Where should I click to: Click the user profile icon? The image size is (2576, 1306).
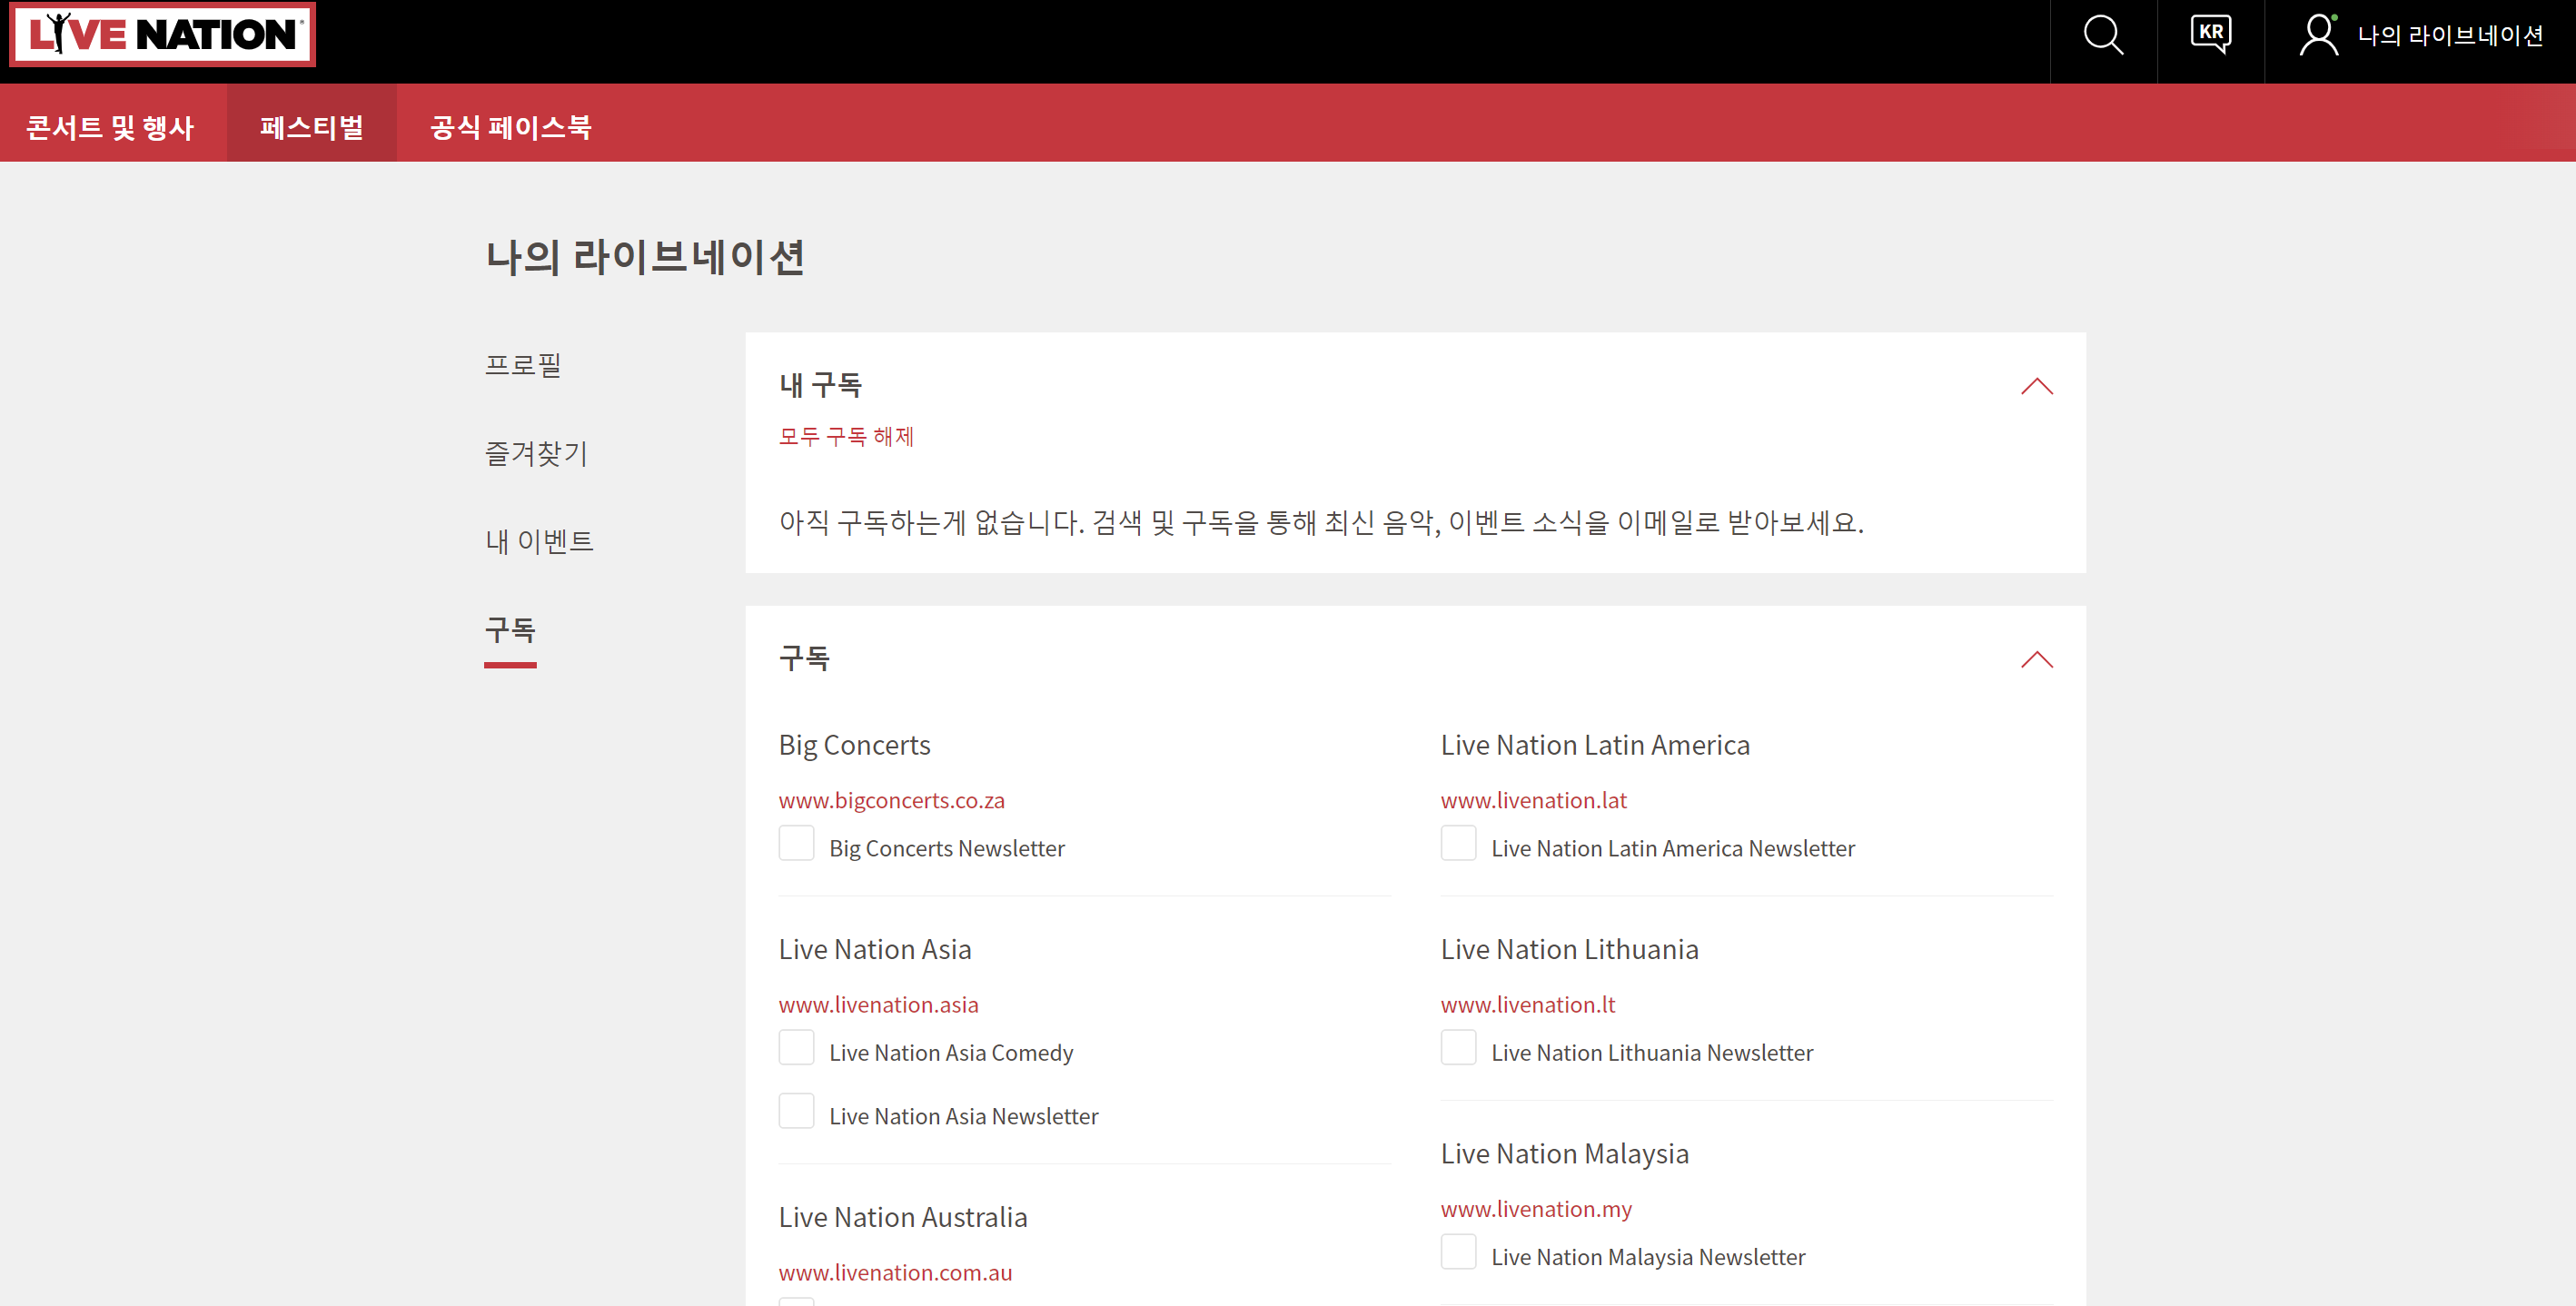coord(2318,35)
